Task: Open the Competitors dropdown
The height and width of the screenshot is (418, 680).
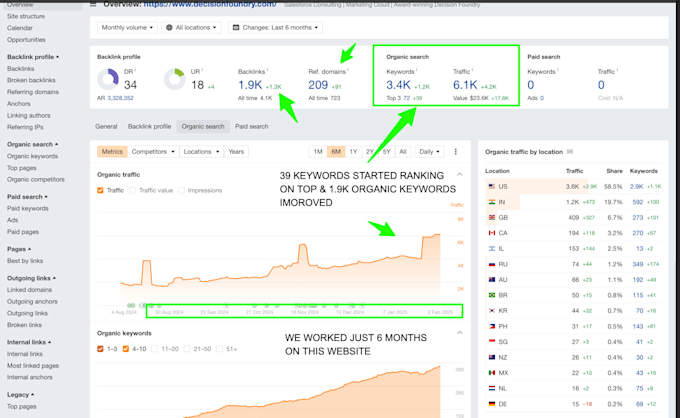Action: [153, 152]
